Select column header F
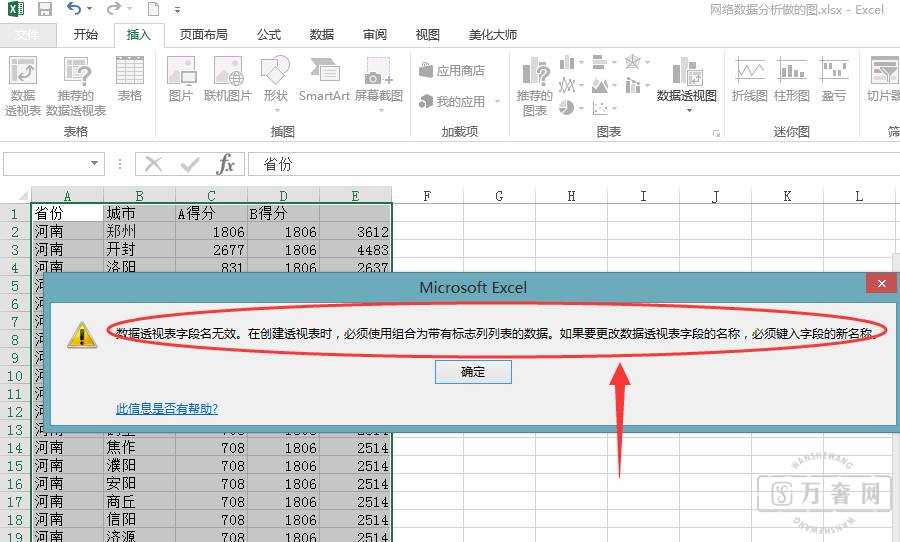This screenshot has width=900, height=542. pyautogui.click(x=427, y=196)
